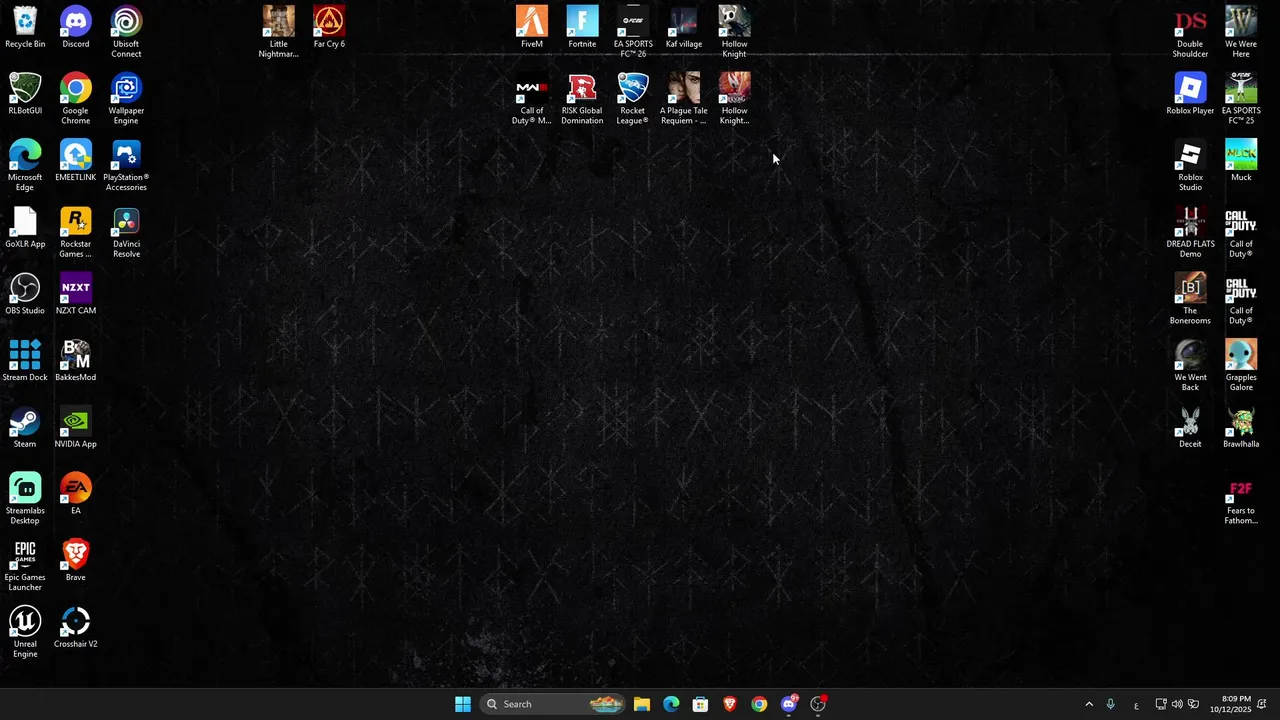Open the BakkesMod desktop shortcut
Viewport: 1280px width, 720px height.
point(76,361)
